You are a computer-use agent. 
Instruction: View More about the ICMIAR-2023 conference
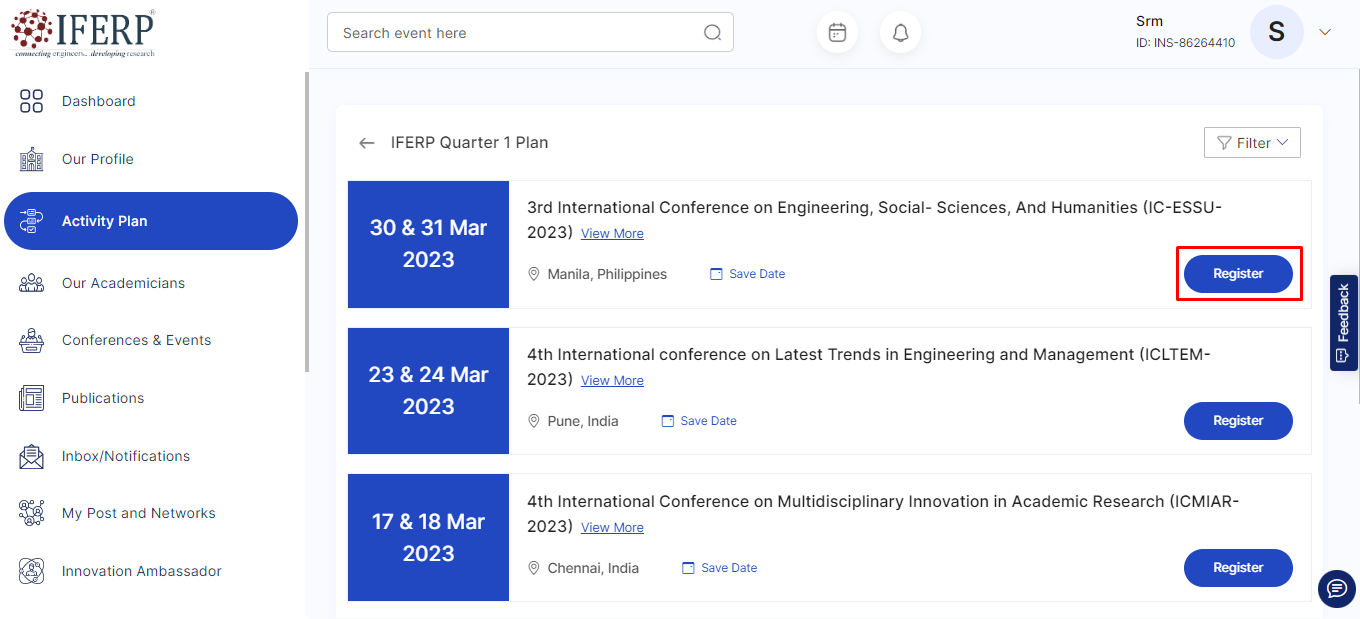612,528
